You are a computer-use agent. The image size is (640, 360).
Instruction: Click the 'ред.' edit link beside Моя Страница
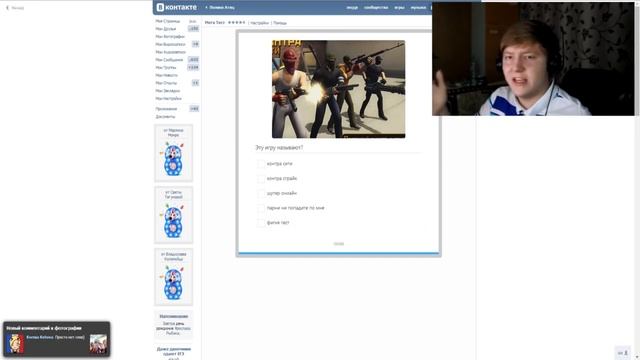193,21
